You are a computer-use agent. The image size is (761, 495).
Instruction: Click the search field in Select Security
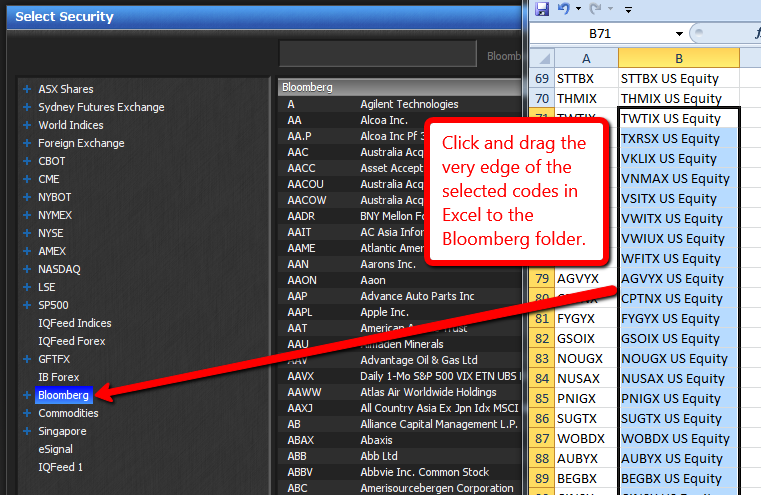378,53
